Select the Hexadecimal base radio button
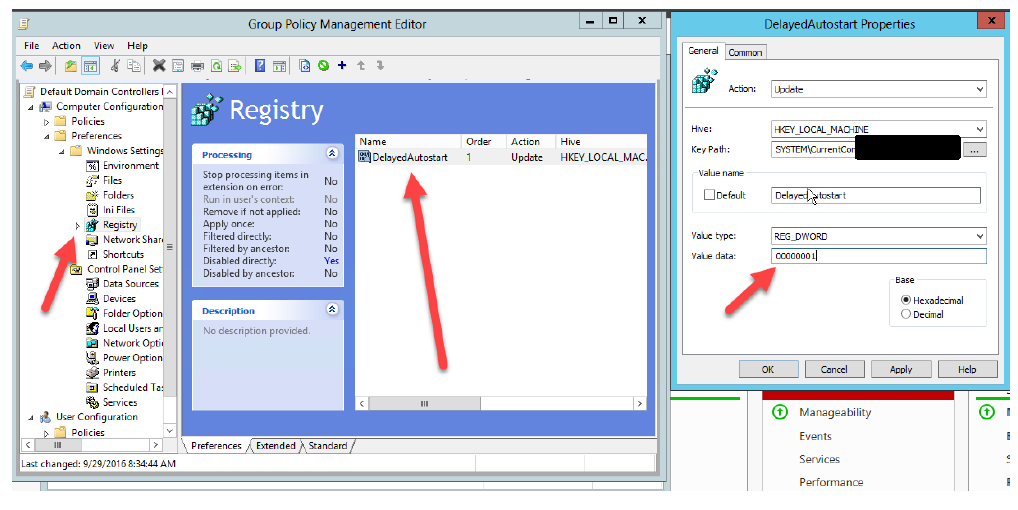The image size is (1018, 510). pyautogui.click(x=906, y=300)
